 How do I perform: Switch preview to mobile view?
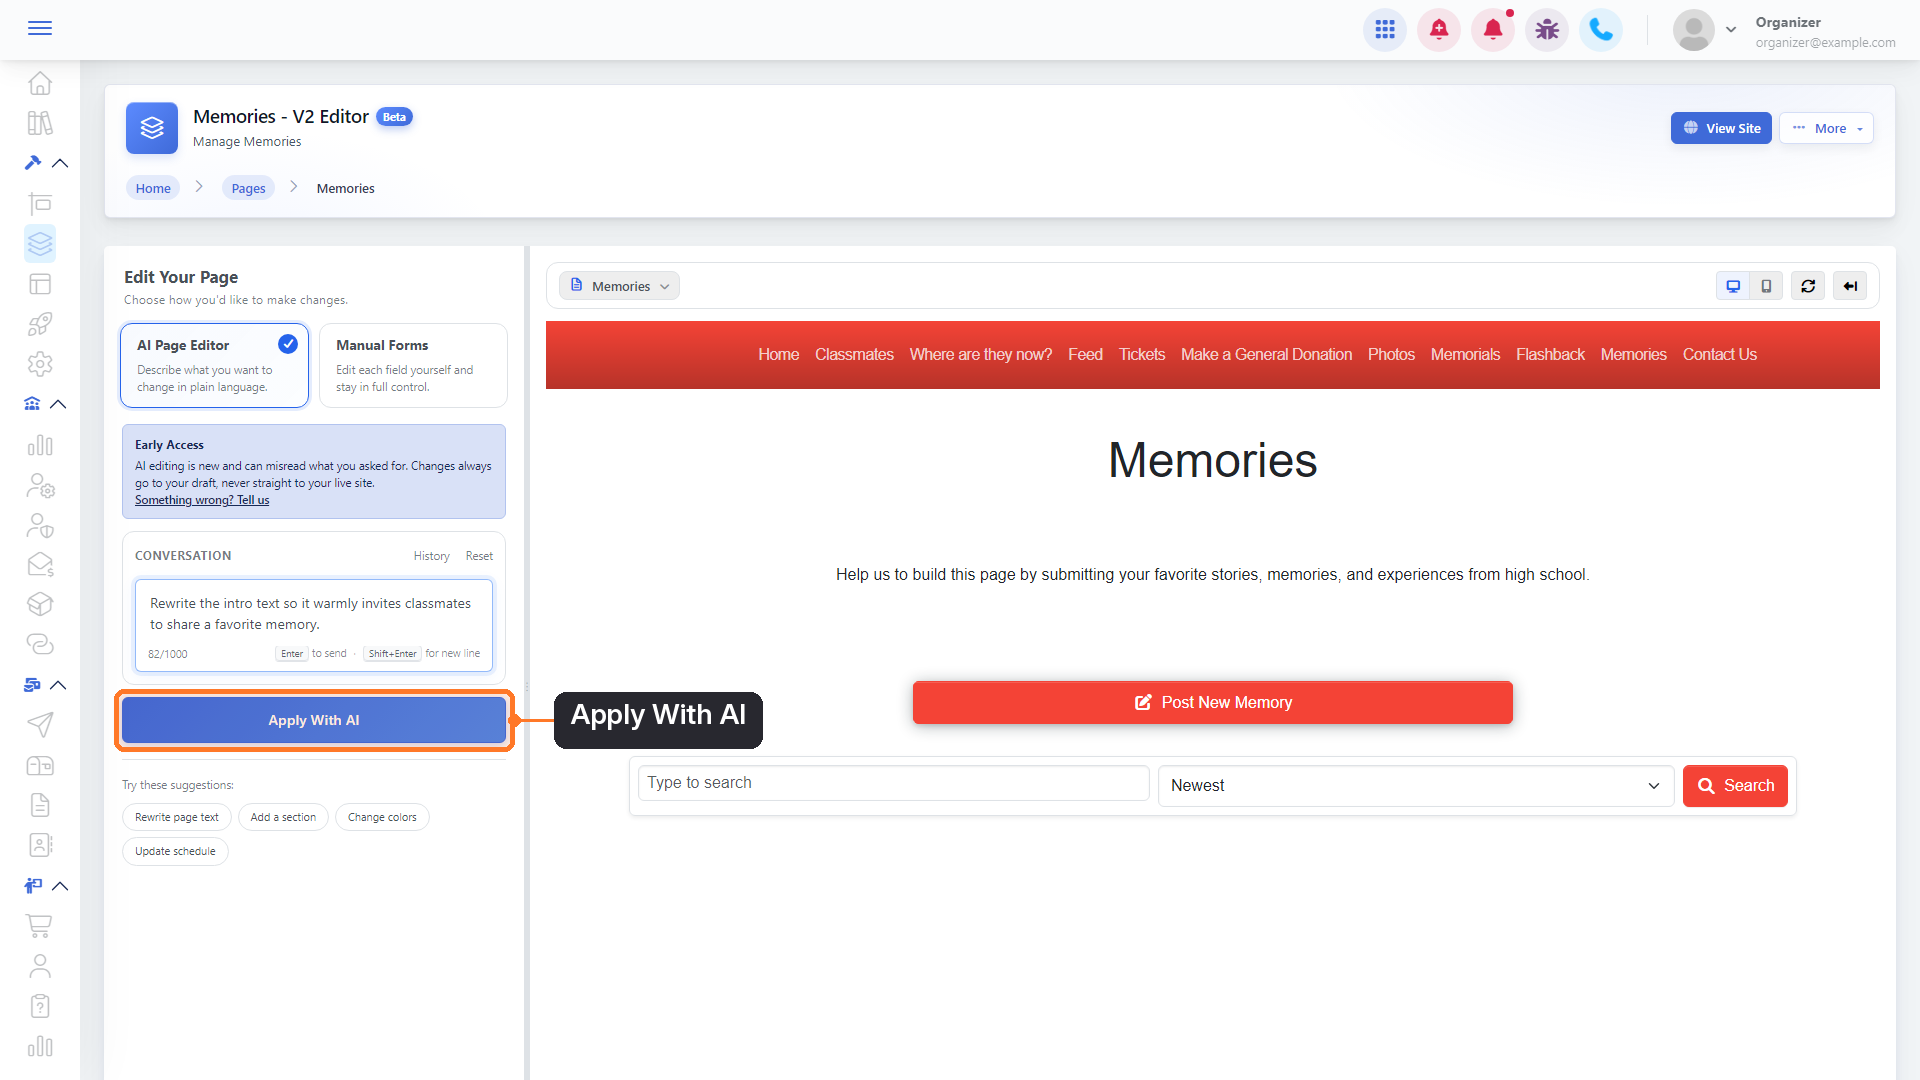pyautogui.click(x=1767, y=286)
